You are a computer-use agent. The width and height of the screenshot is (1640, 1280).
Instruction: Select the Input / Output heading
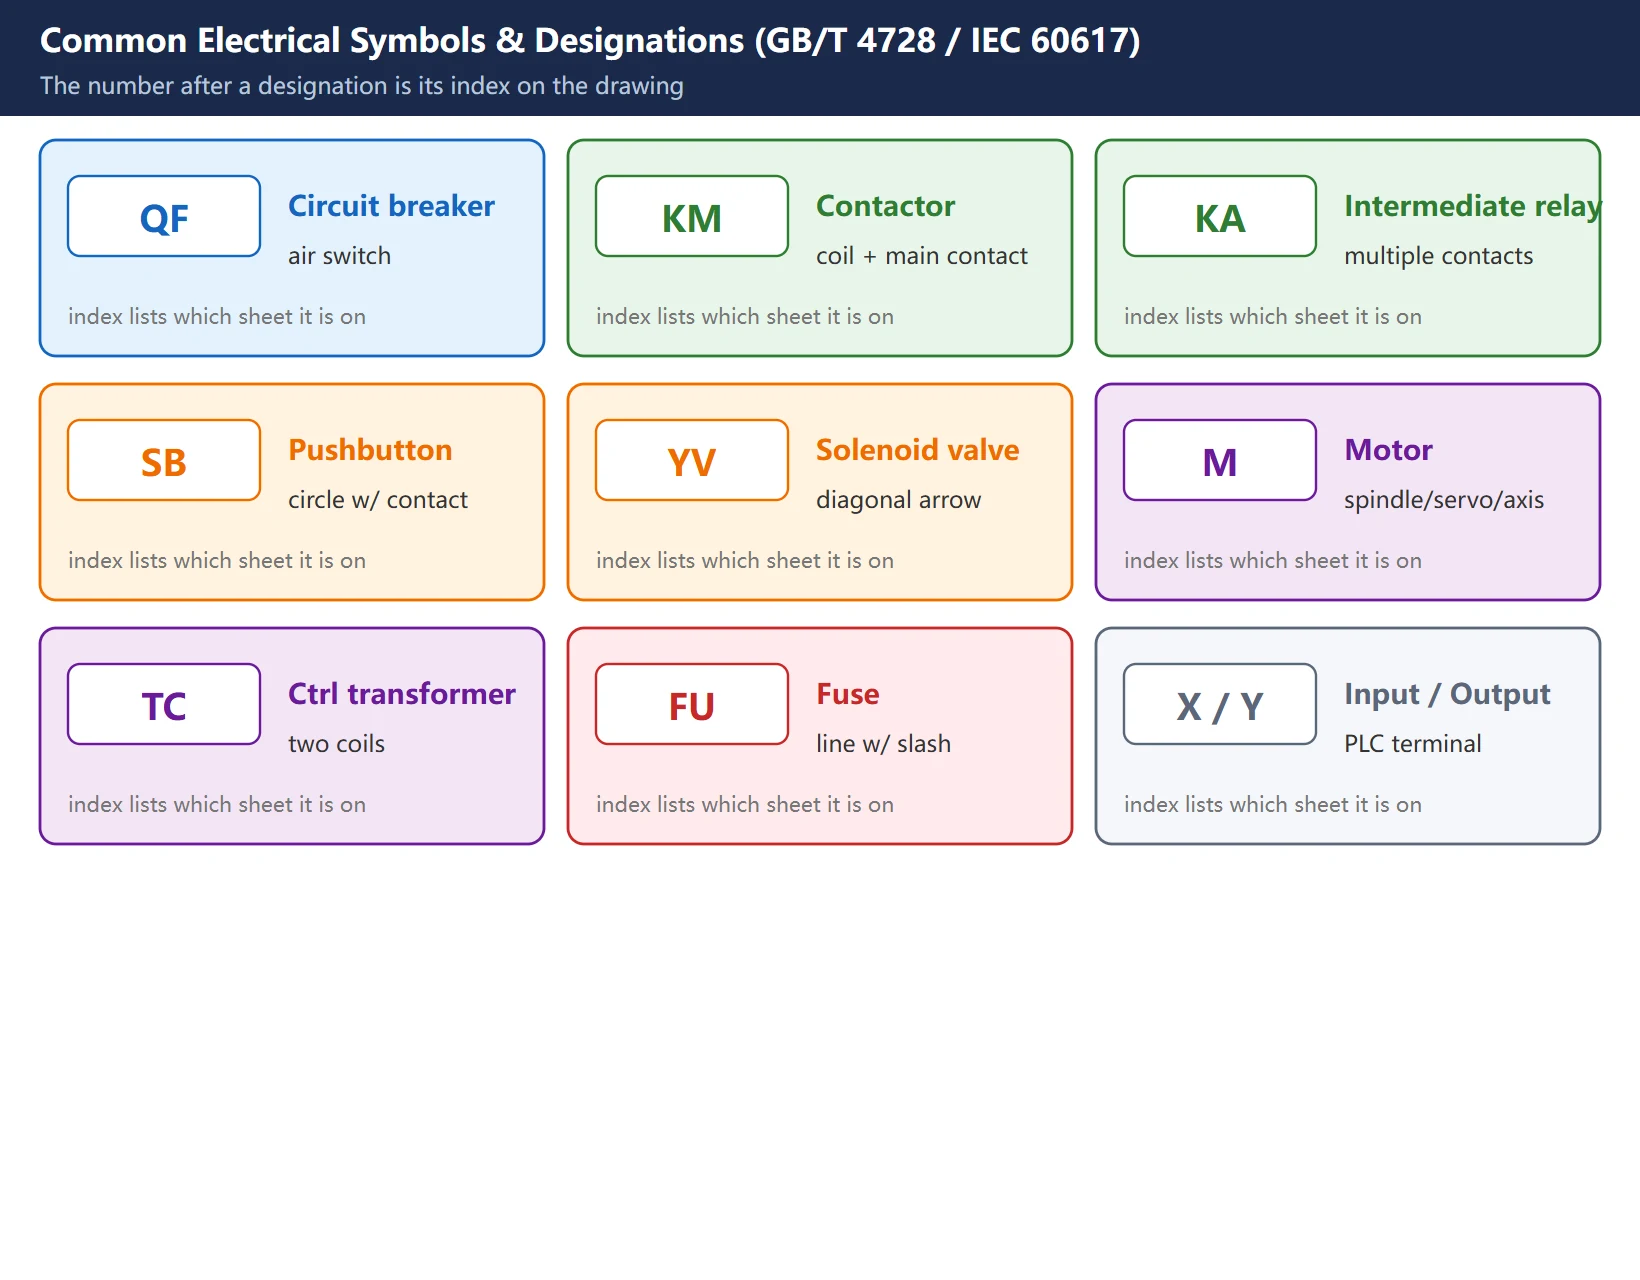1447,694
